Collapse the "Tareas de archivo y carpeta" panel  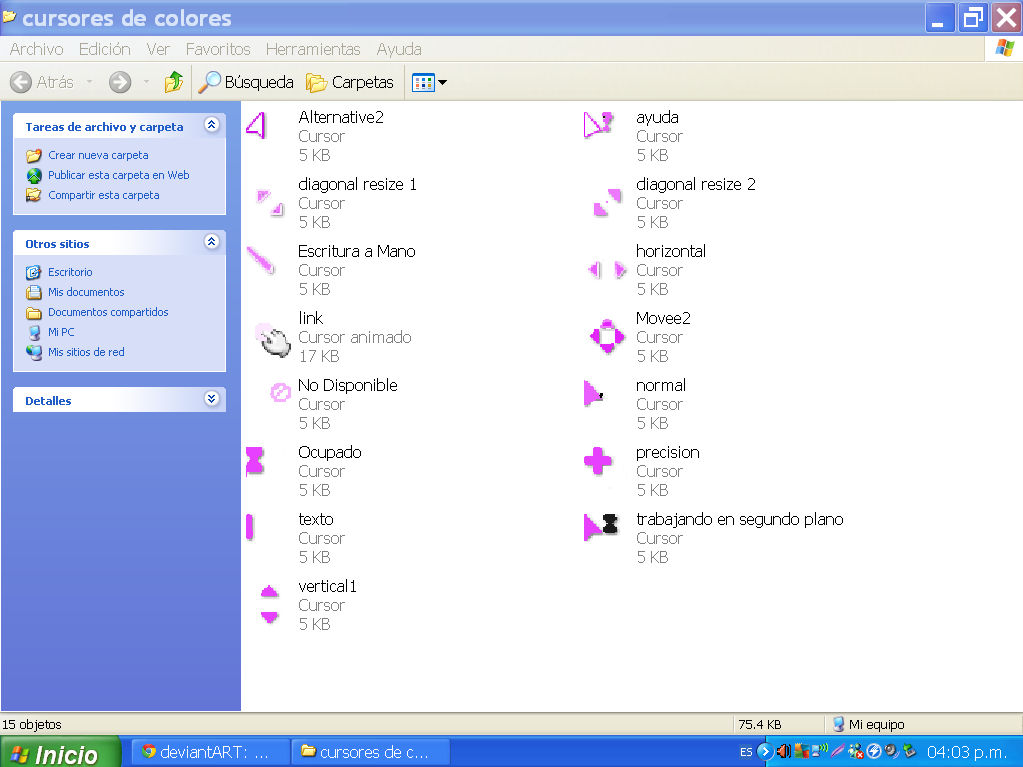pyautogui.click(x=211, y=127)
